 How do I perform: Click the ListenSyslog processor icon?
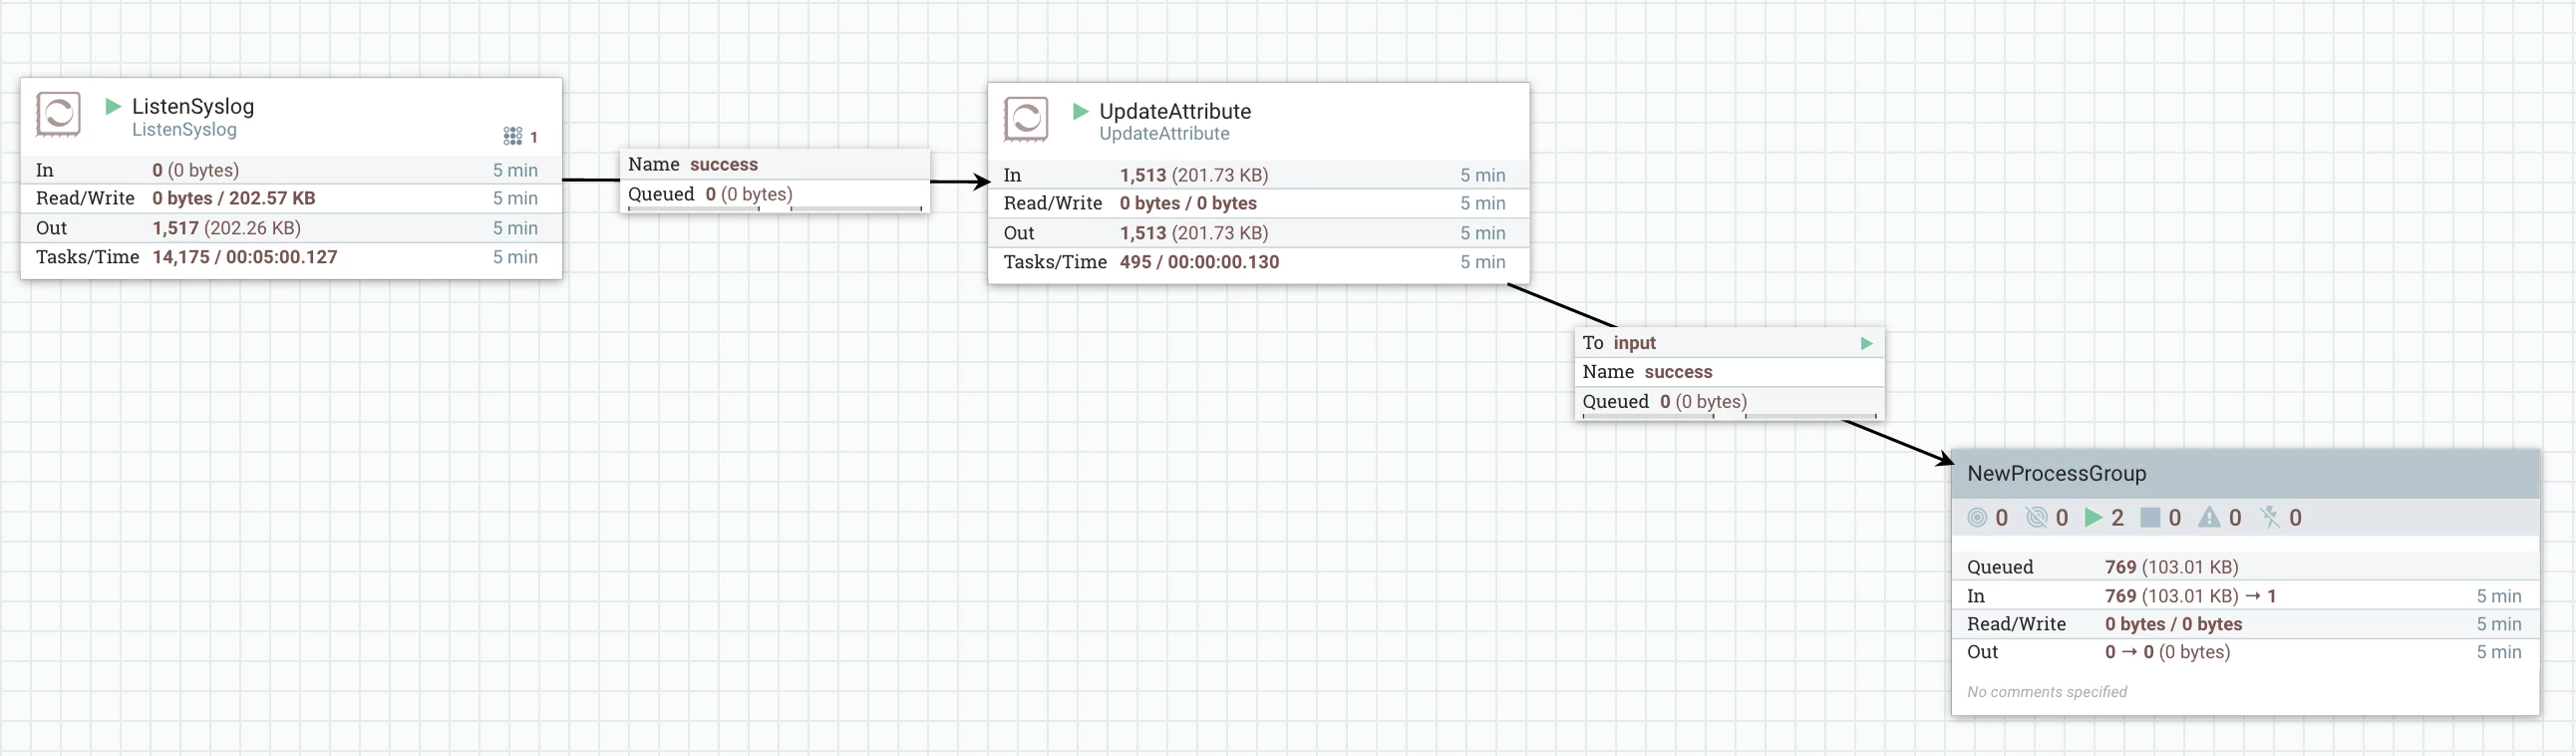tap(58, 114)
